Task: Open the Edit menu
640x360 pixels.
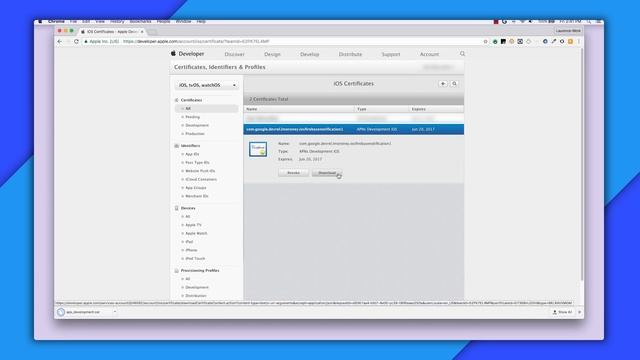Action: [x=86, y=21]
